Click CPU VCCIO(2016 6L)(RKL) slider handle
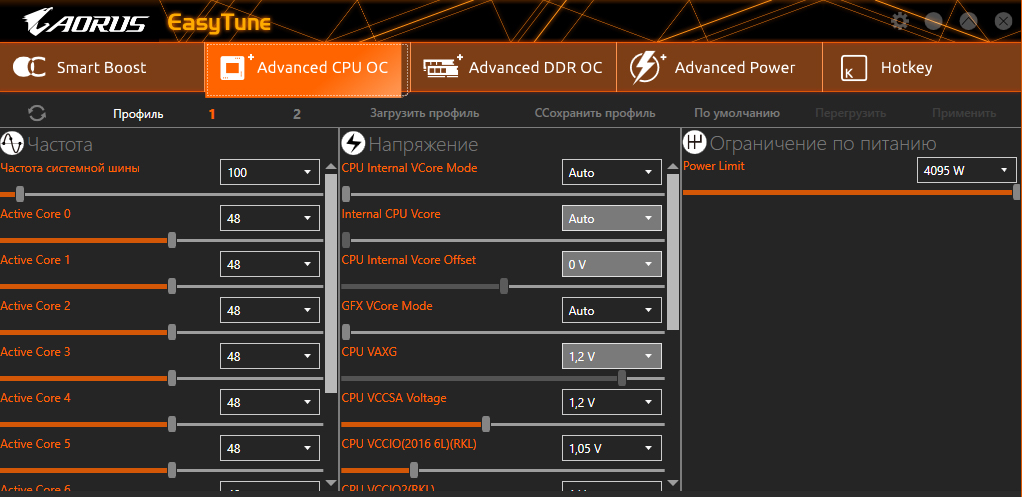This screenshot has height=497, width=1022. pos(414,470)
